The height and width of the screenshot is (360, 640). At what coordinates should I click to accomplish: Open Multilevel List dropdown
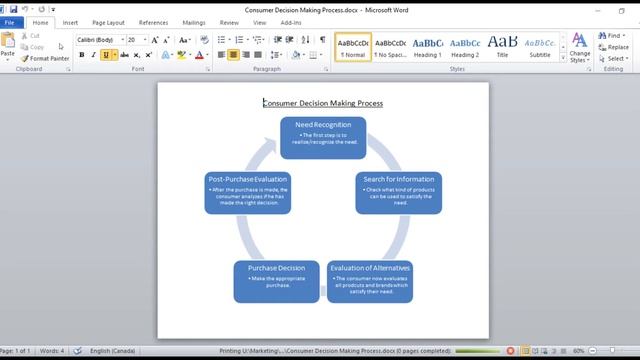click(264, 40)
